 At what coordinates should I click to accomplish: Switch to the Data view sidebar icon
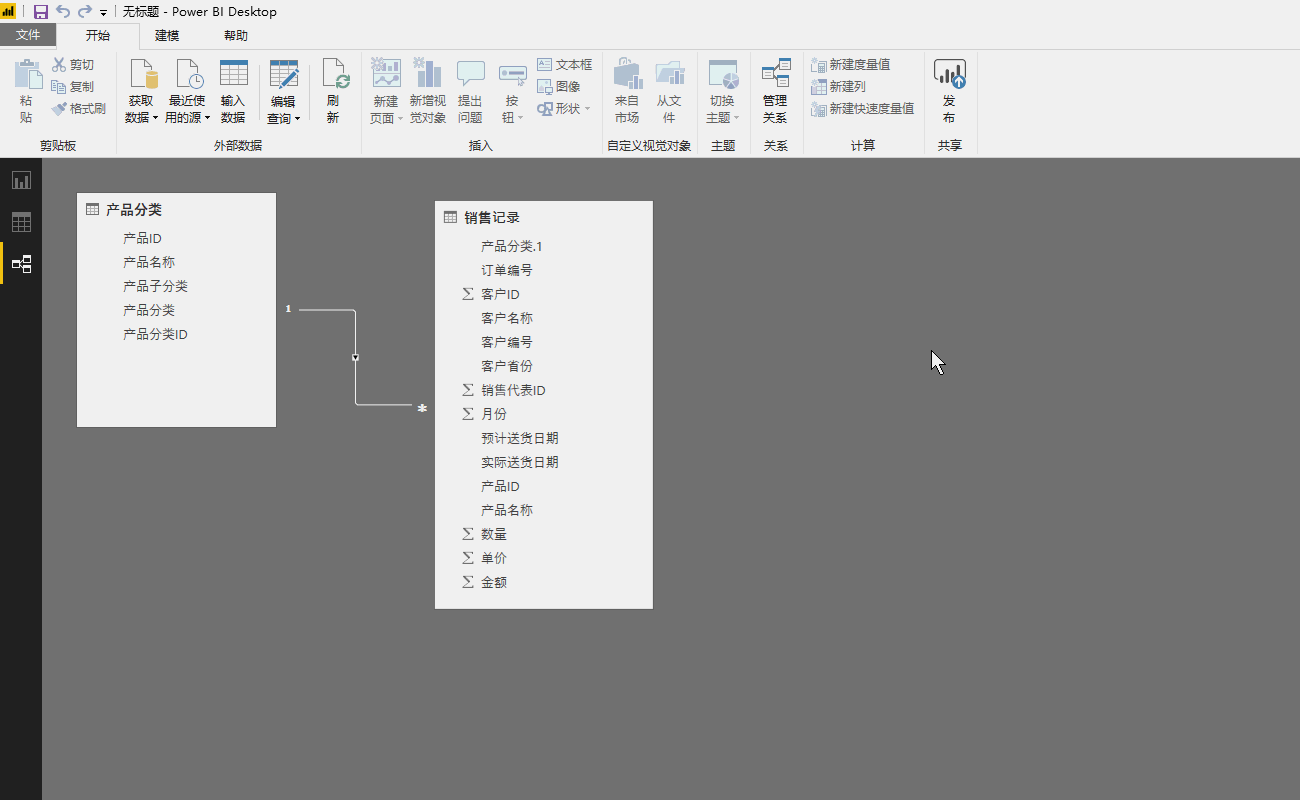pyautogui.click(x=21, y=222)
